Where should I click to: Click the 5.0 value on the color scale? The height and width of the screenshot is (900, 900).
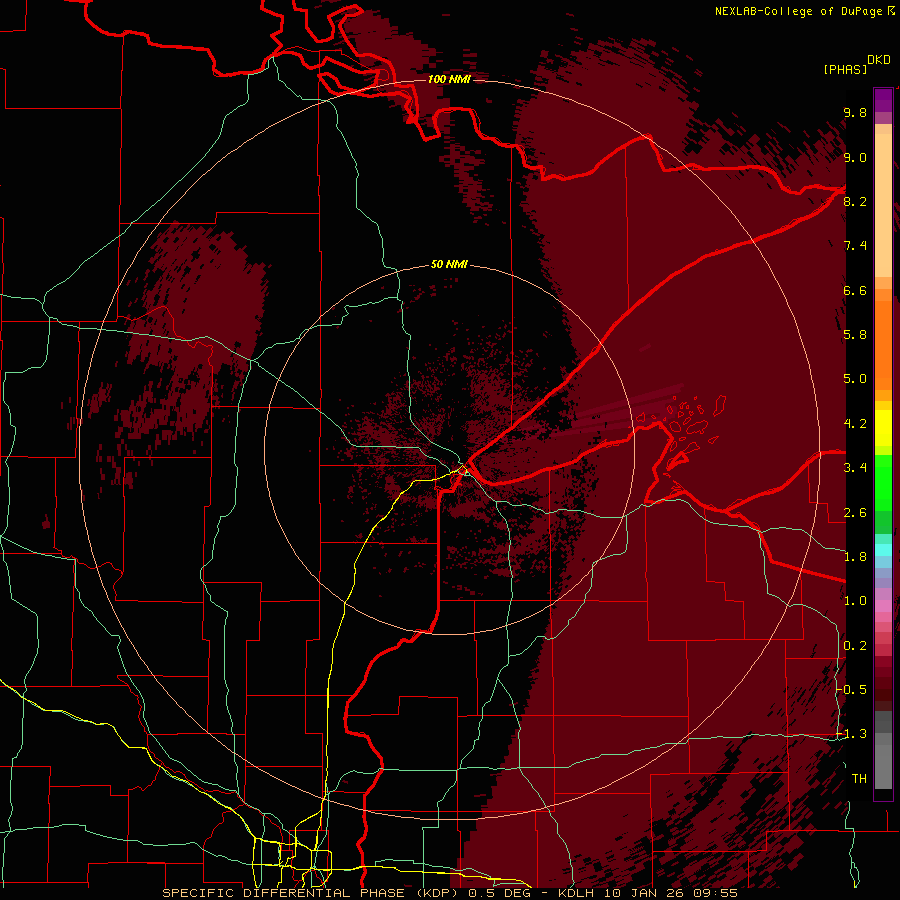click(x=855, y=379)
